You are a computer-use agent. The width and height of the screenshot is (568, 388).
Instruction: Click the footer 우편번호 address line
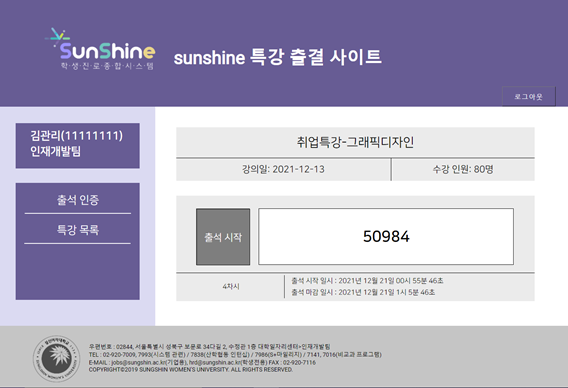(x=209, y=347)
